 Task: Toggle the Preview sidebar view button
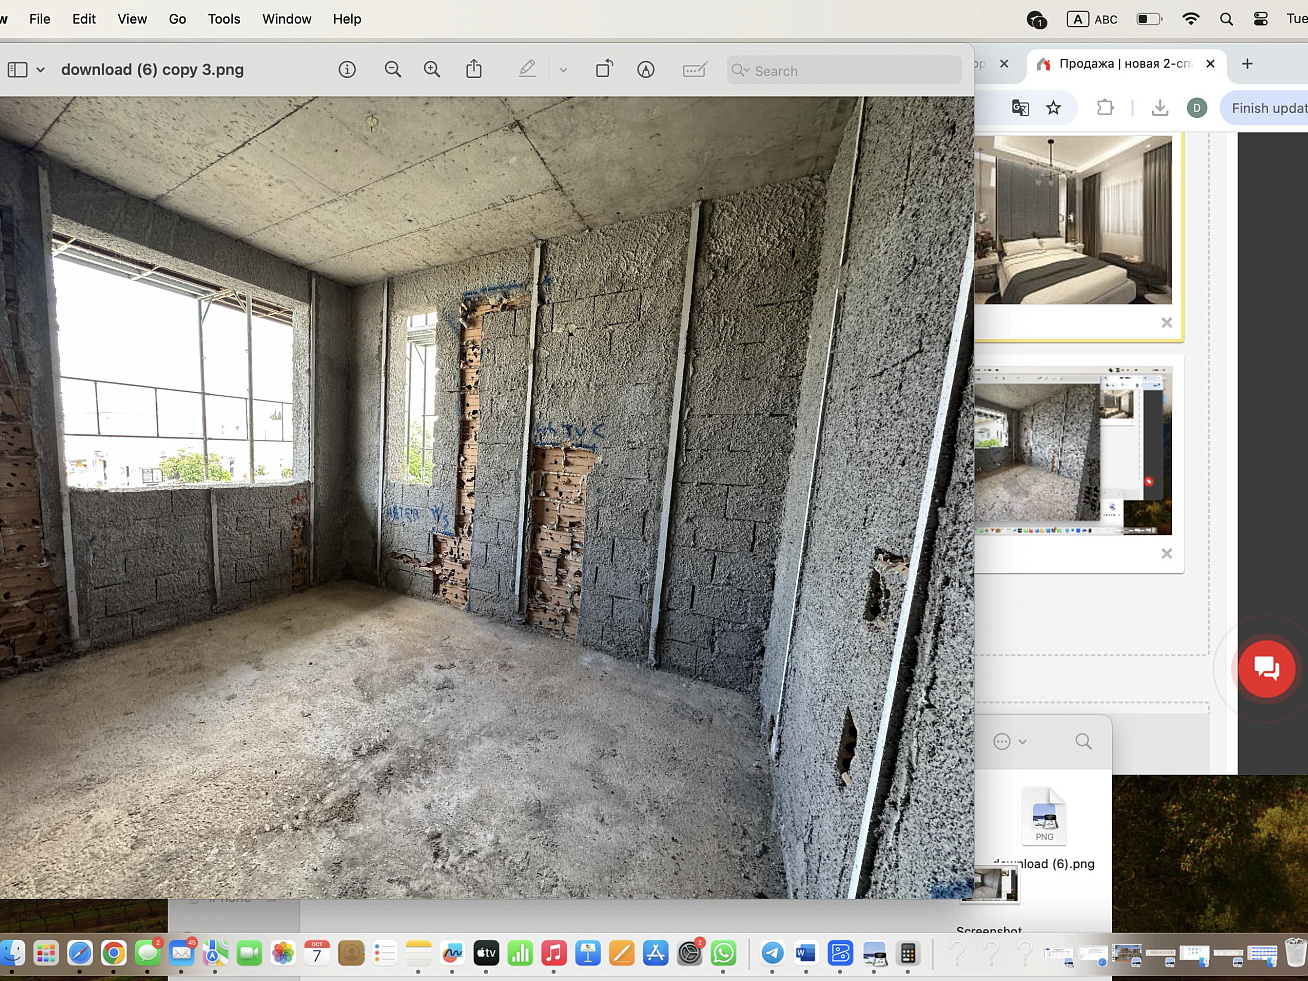[18, 70]
